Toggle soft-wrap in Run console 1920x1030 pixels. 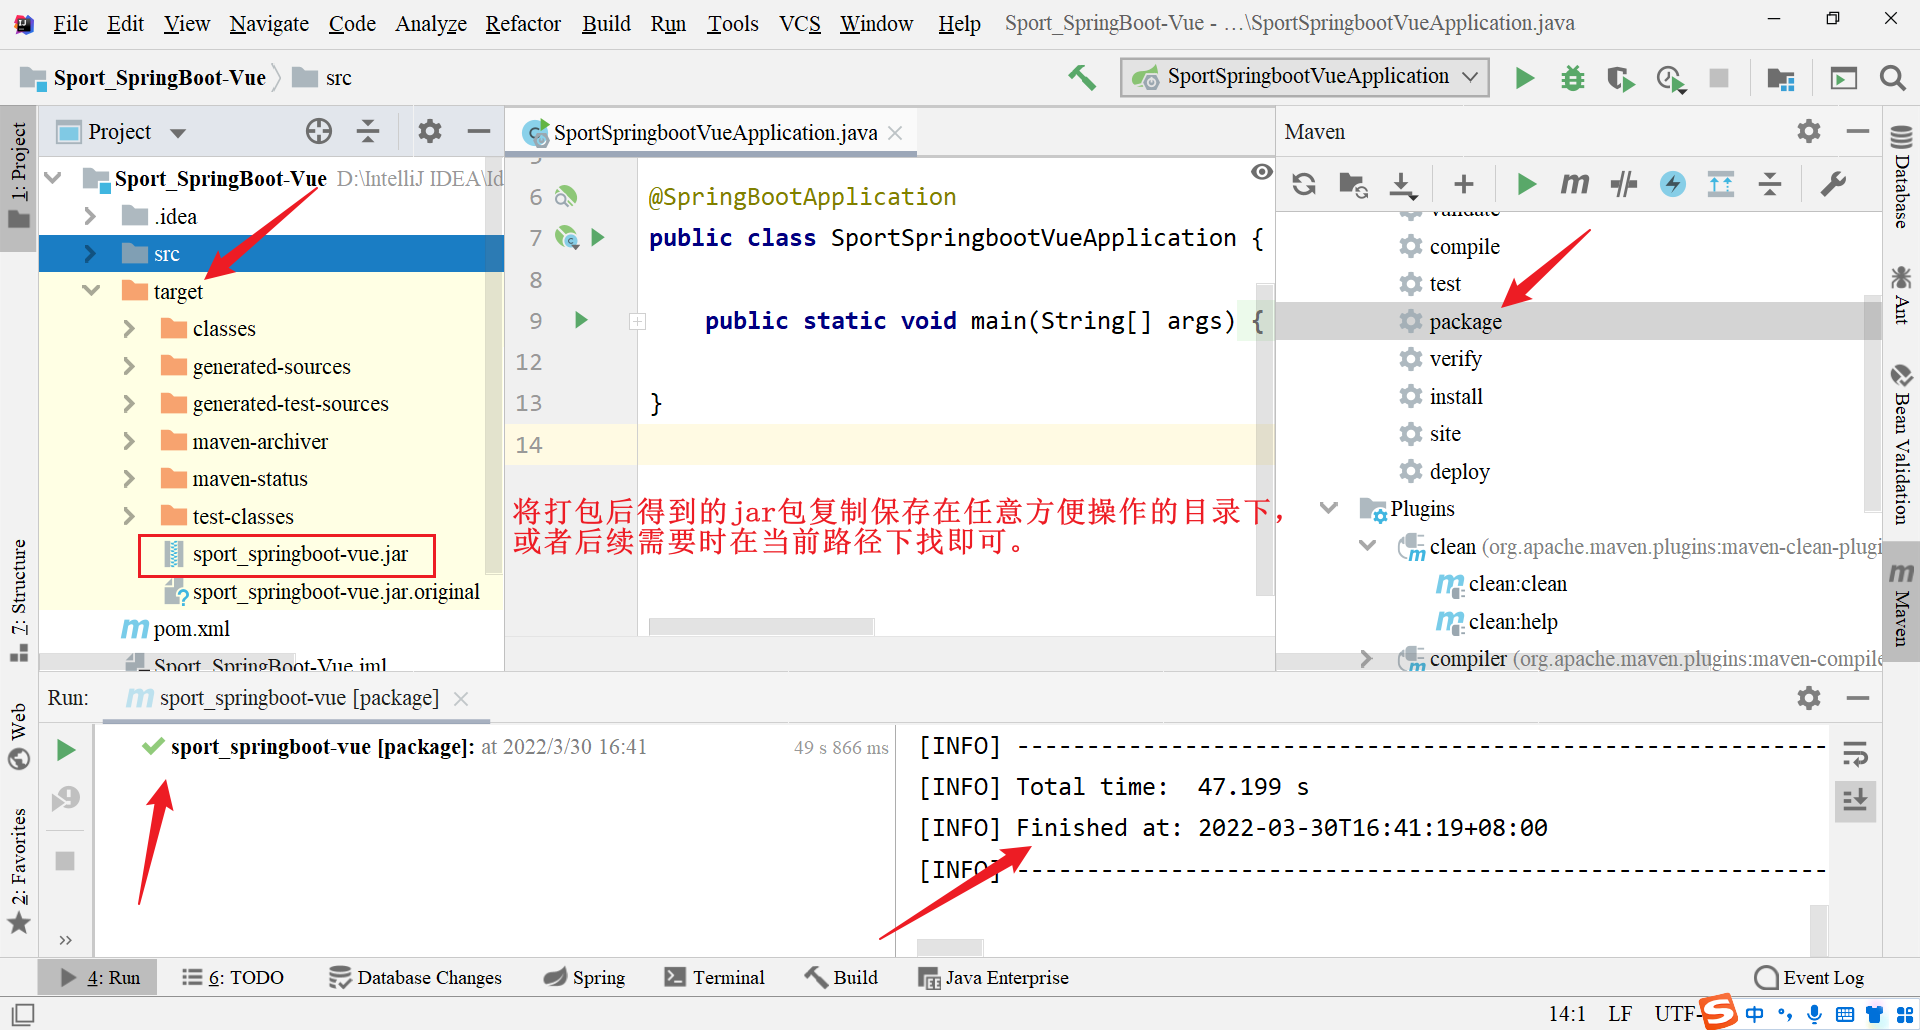coord(1855,754)
